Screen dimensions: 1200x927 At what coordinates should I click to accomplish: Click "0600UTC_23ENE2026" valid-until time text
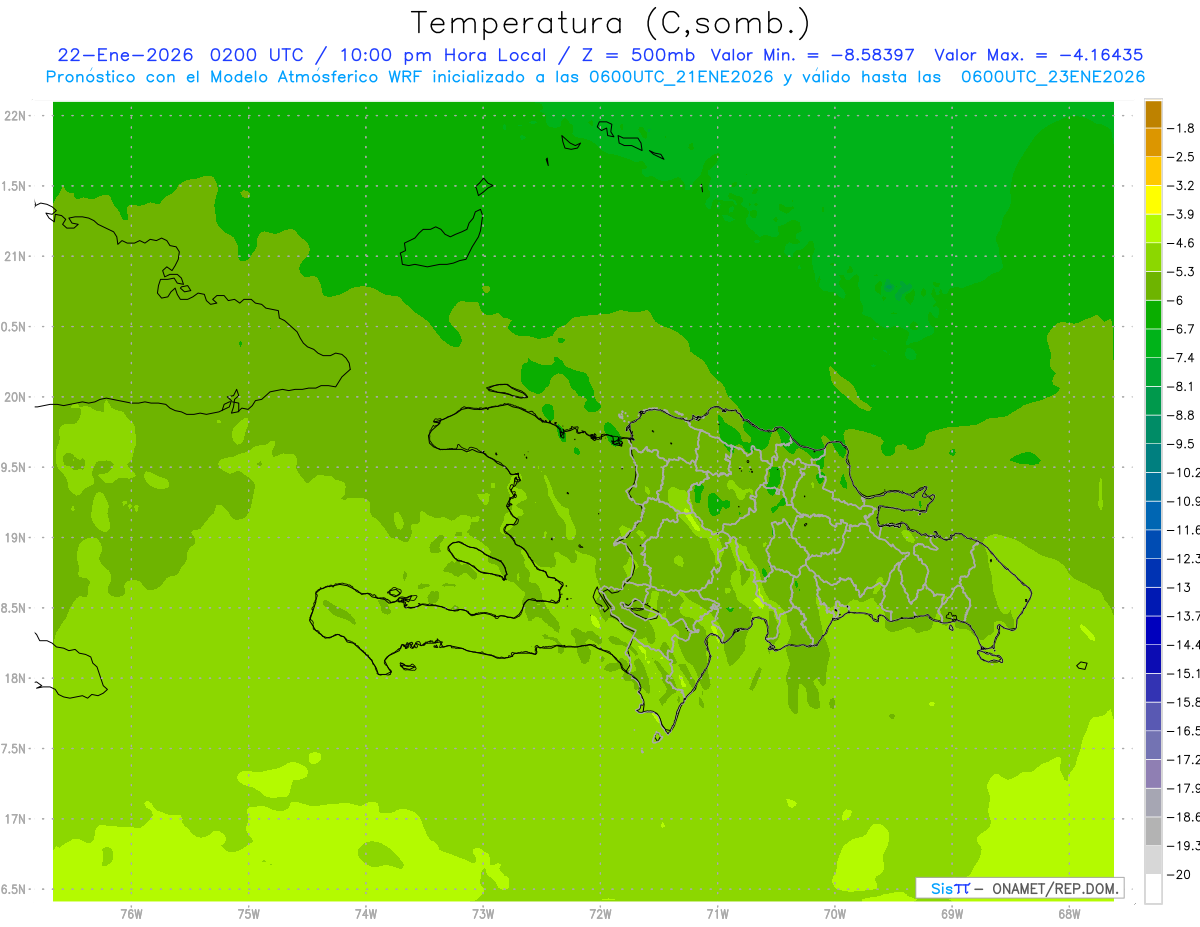1053,77
